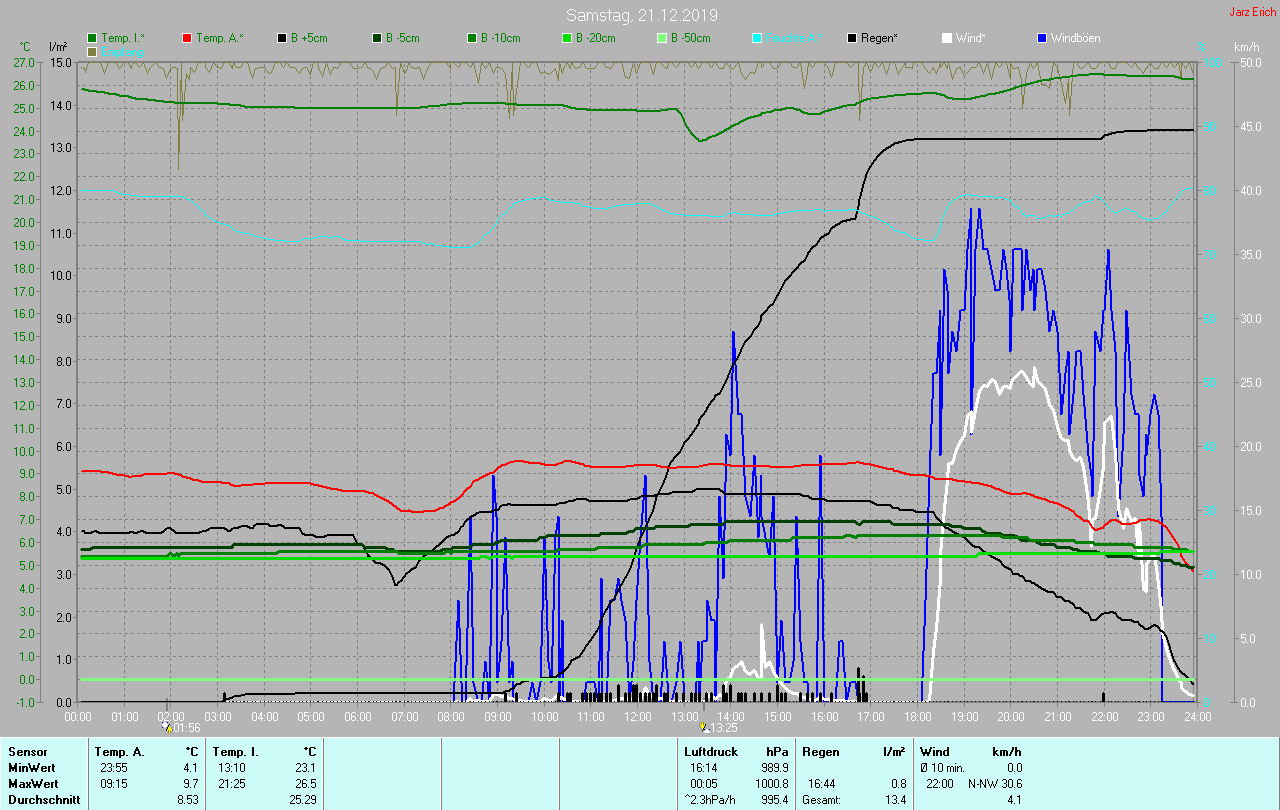
Task: Click the minimum pressure value "989.9"
Action: 775,768
